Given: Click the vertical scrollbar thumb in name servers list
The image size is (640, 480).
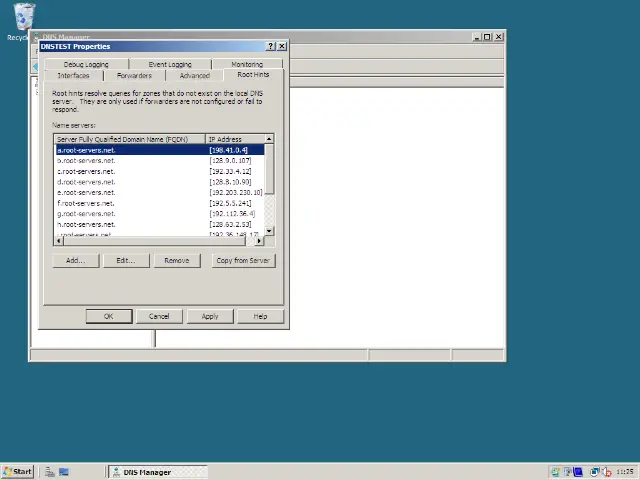Looking at the screenshot, I should click(x=269, y=168).
